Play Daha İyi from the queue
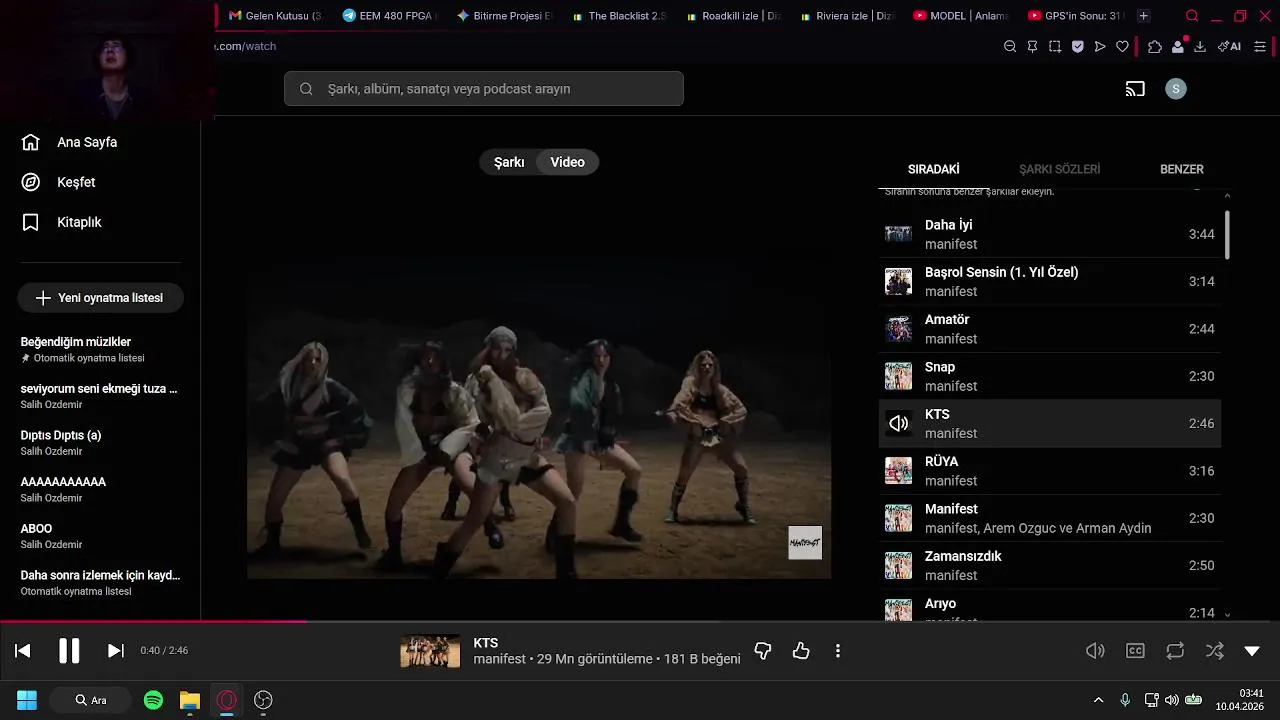1280x720 pixels. (1050, 234)
